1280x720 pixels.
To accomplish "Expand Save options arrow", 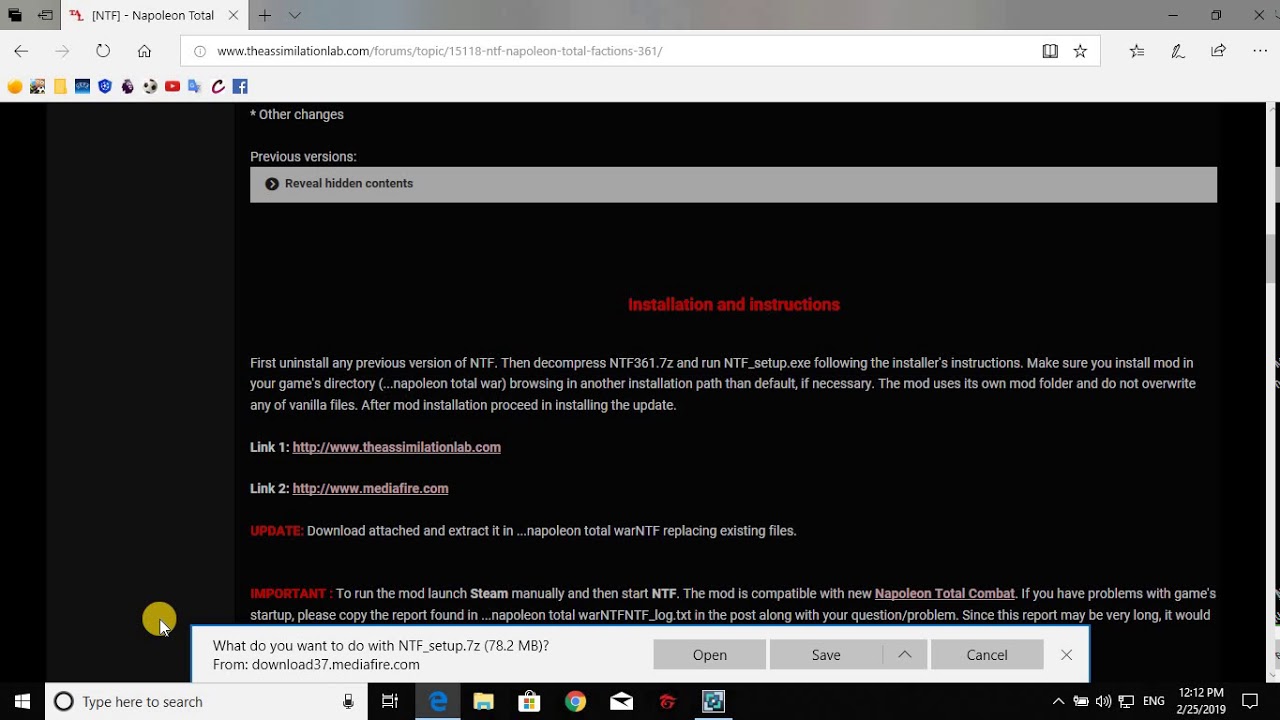I will [x=905, y=655].
